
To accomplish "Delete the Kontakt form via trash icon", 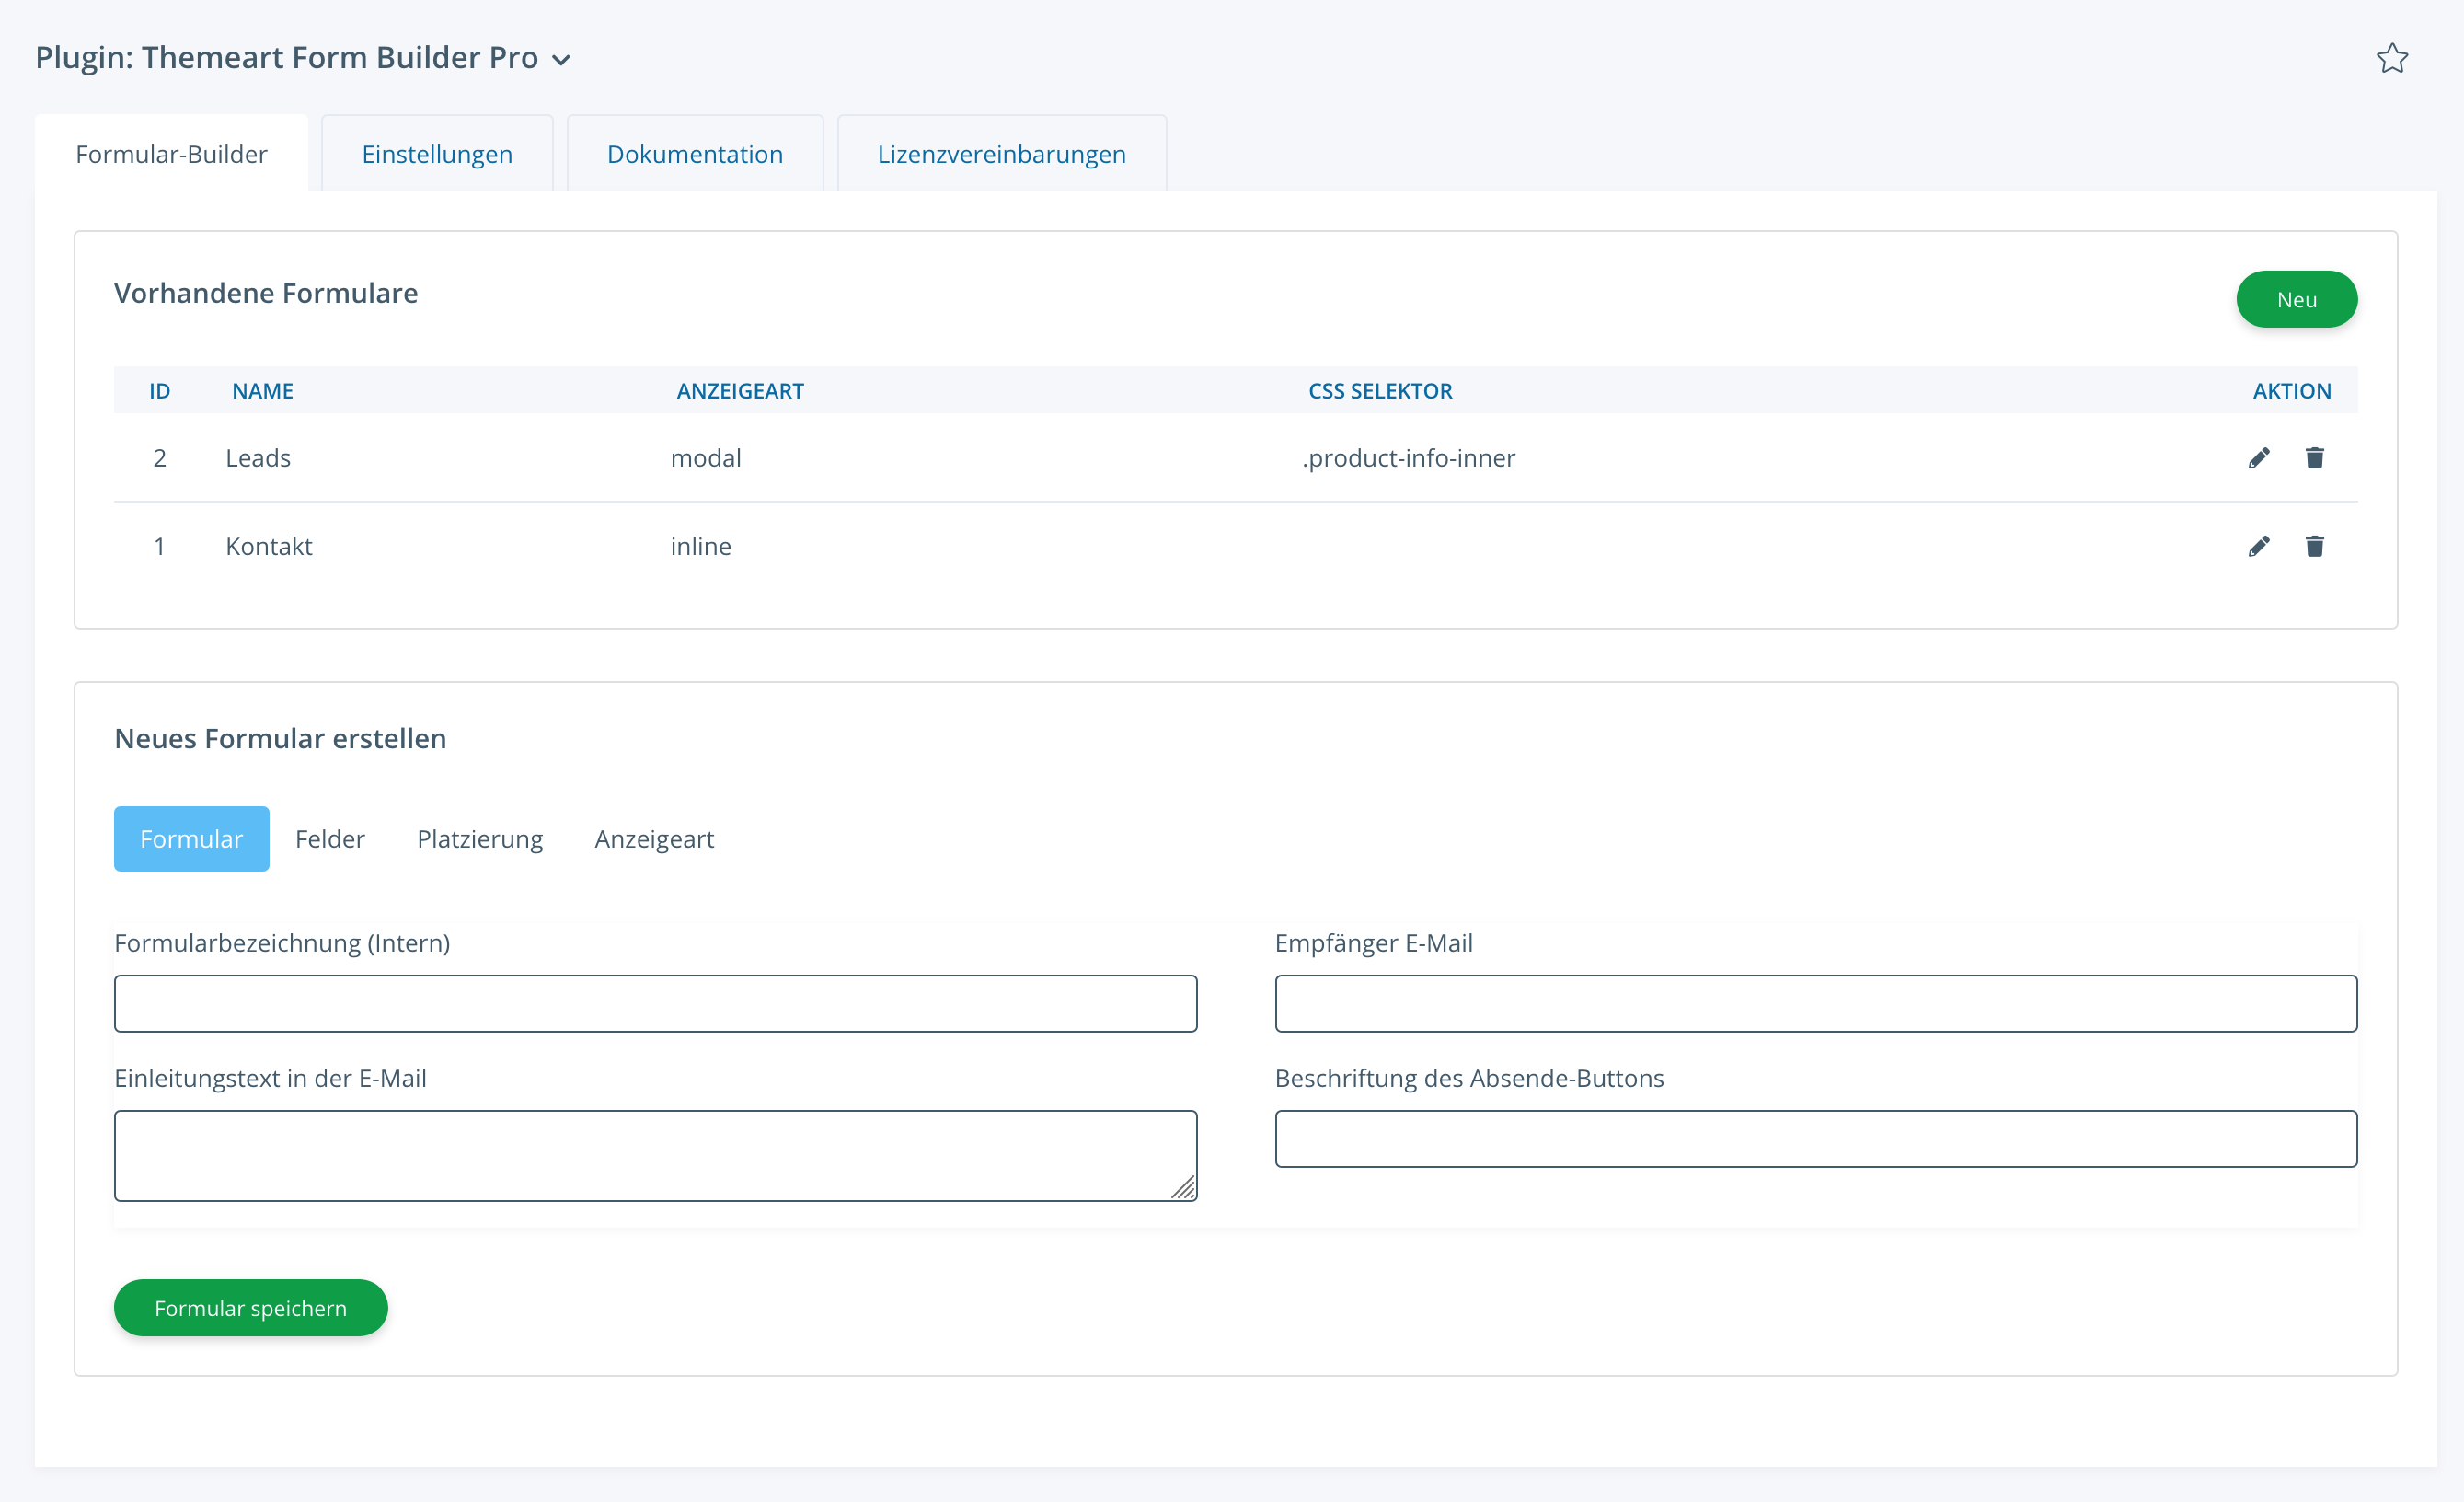I will [2314, 546].
